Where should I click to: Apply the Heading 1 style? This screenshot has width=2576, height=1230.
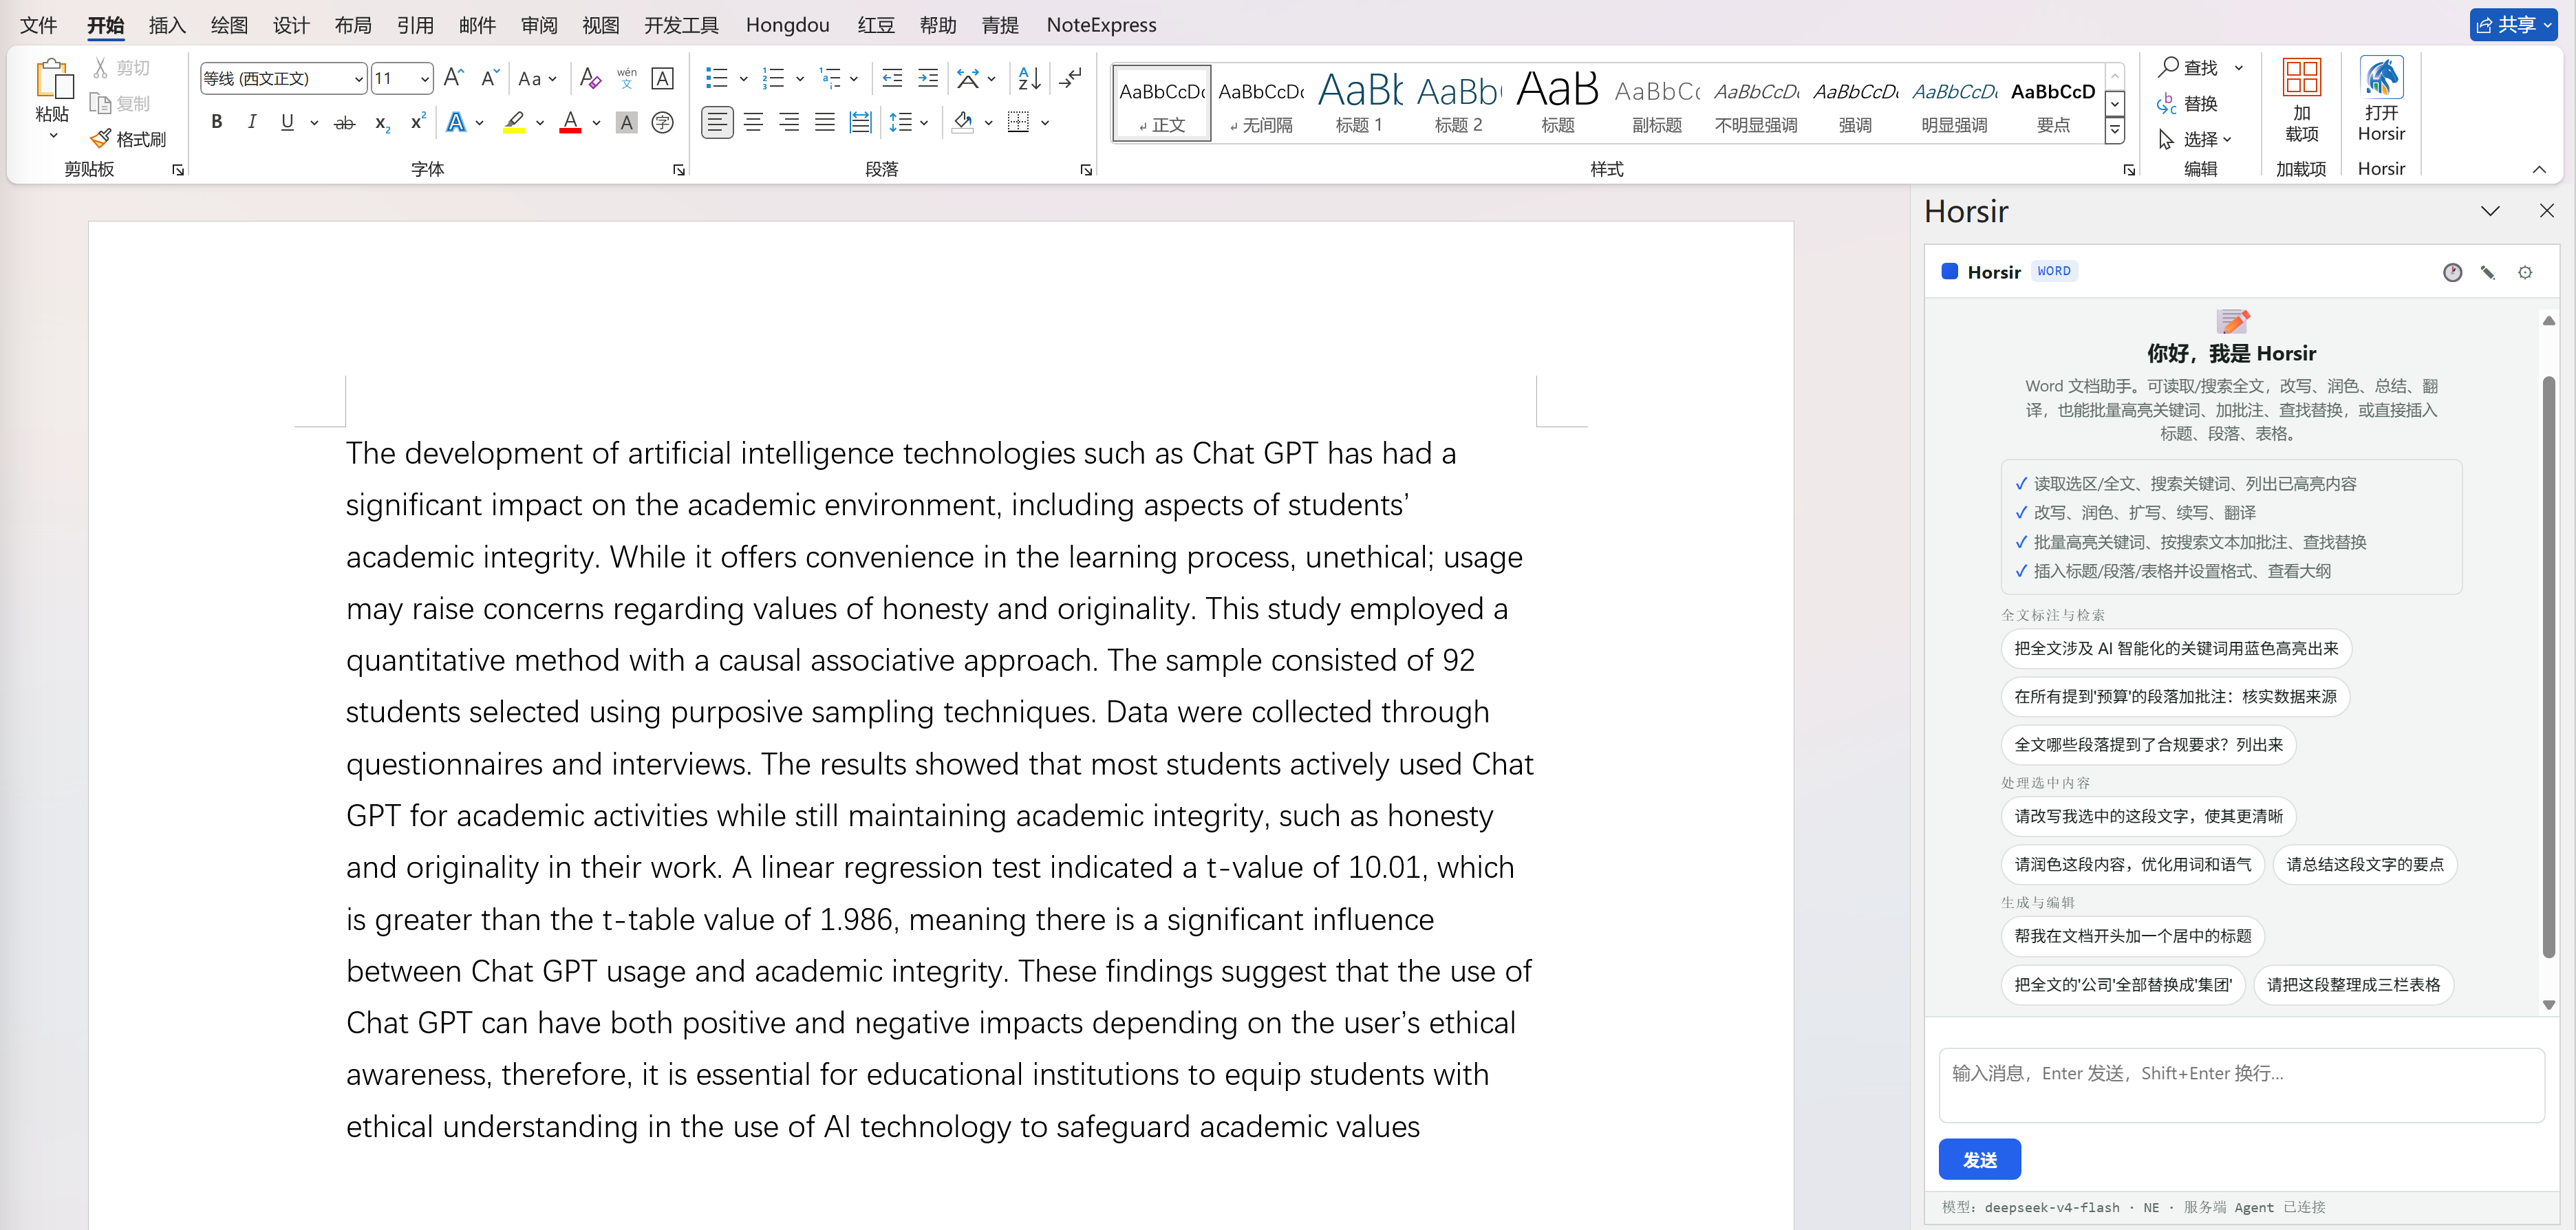(x=1359, y=102)
